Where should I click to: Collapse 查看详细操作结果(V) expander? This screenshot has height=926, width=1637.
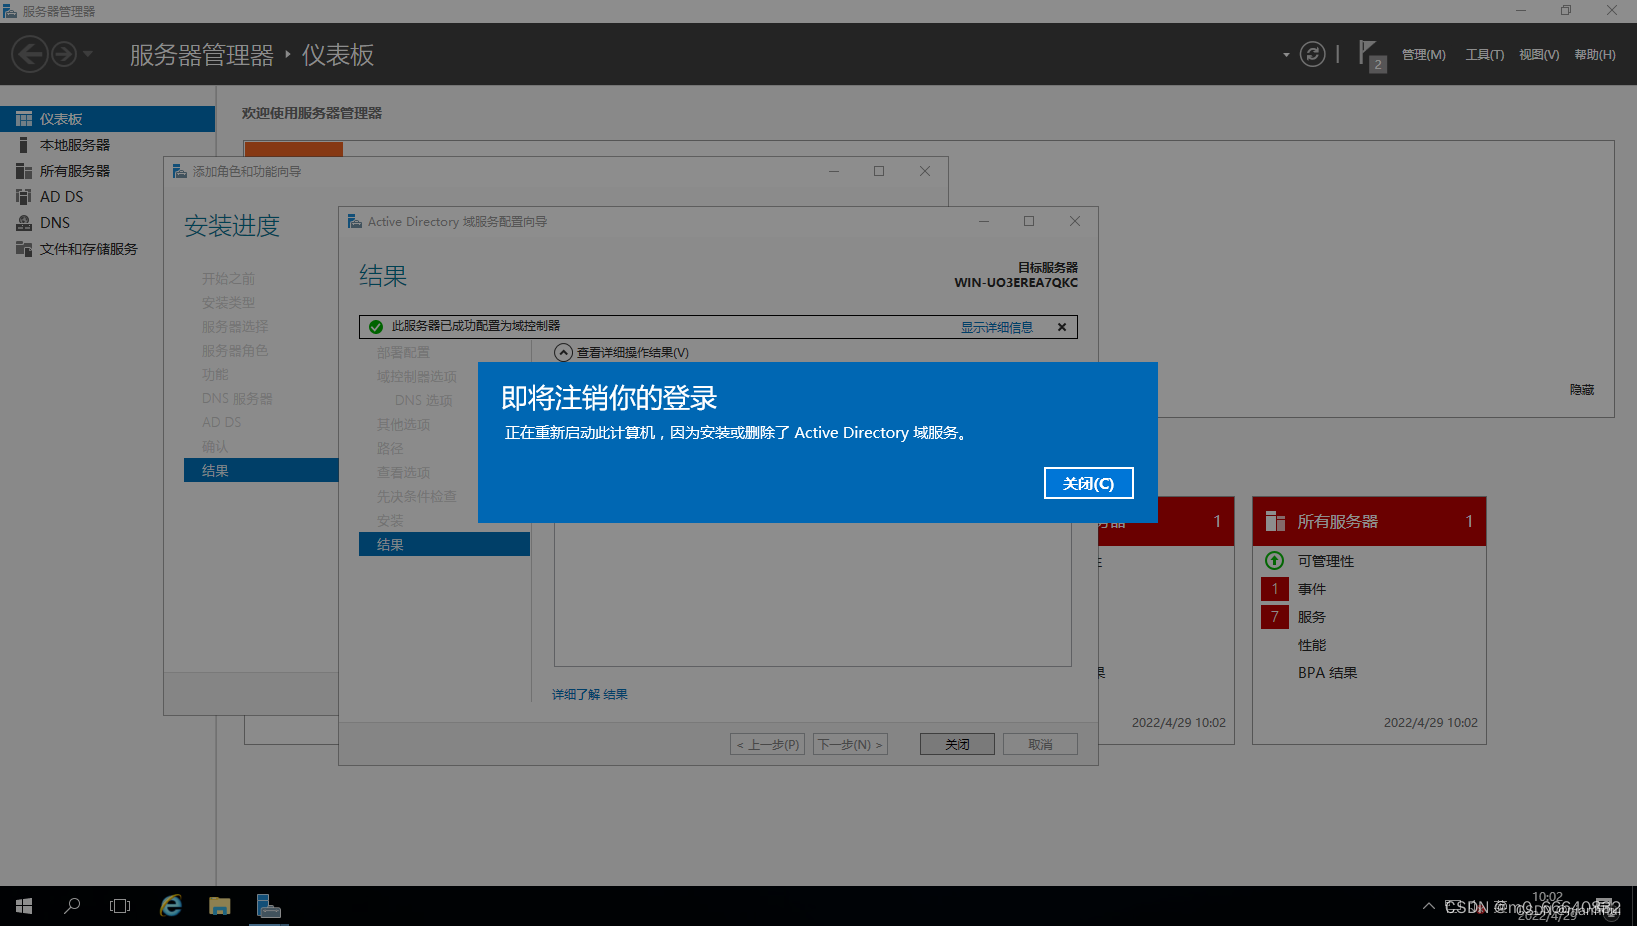click(564, 353)
